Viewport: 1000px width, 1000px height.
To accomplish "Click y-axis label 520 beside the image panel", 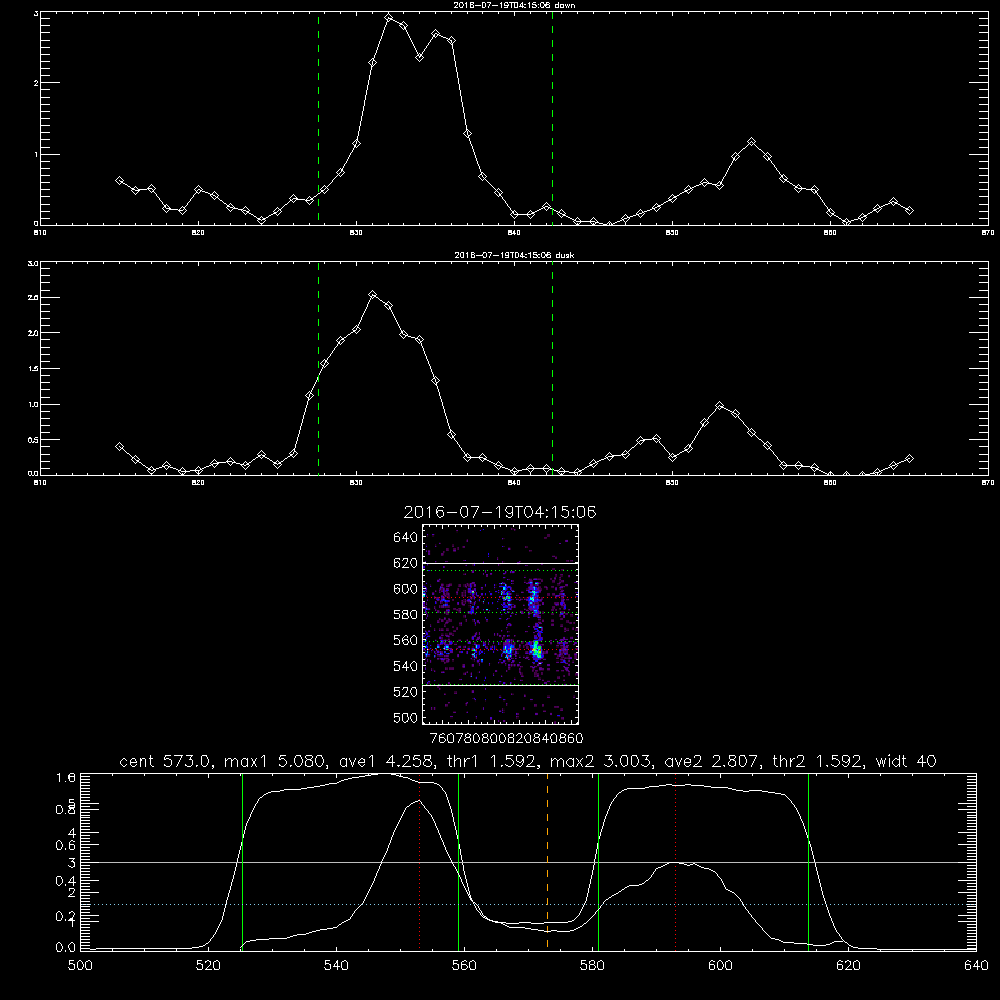I will point(406,692).
